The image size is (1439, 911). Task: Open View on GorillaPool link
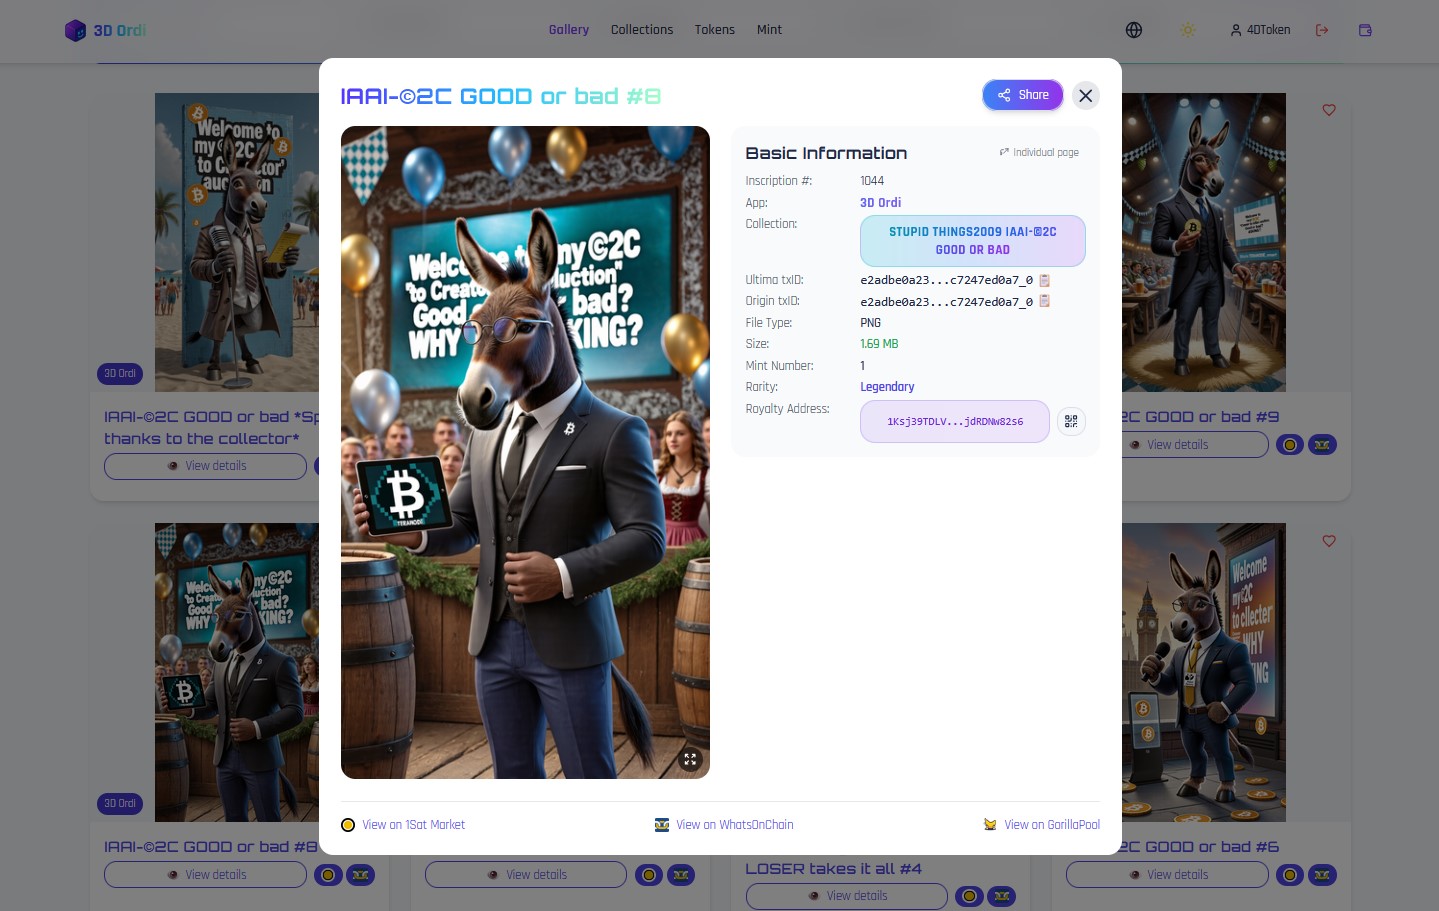click(1041, 825)
